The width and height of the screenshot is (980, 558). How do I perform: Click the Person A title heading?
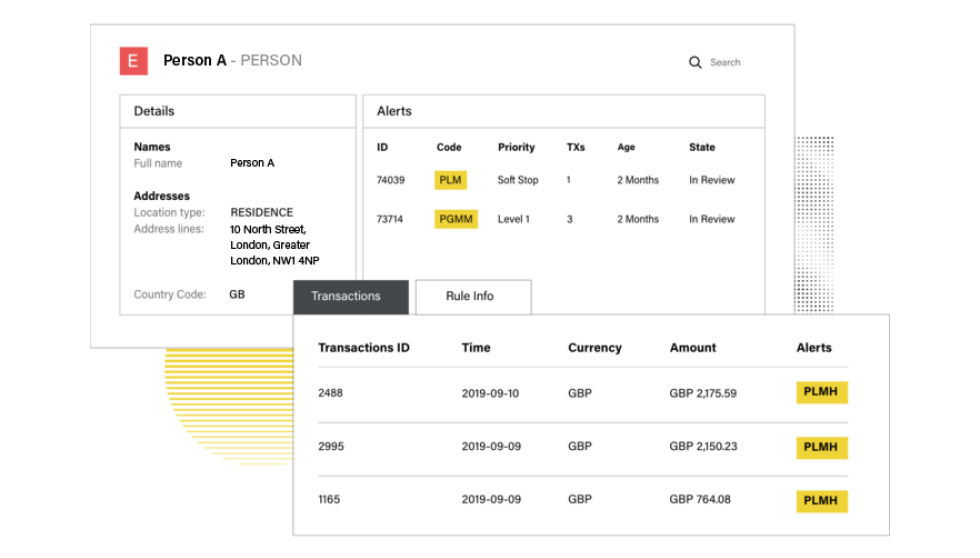(x=195, y=61)
